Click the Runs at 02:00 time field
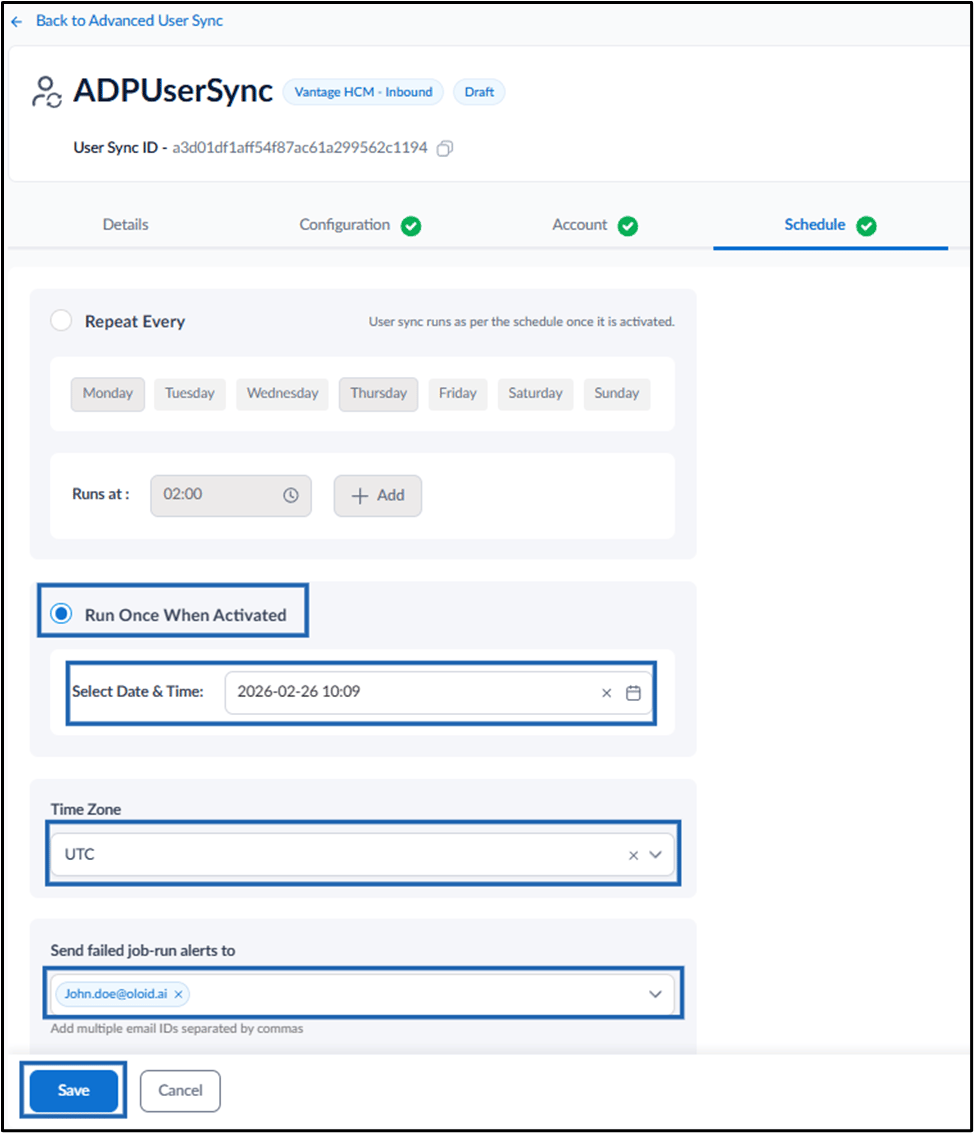 (x=231, y=496)
